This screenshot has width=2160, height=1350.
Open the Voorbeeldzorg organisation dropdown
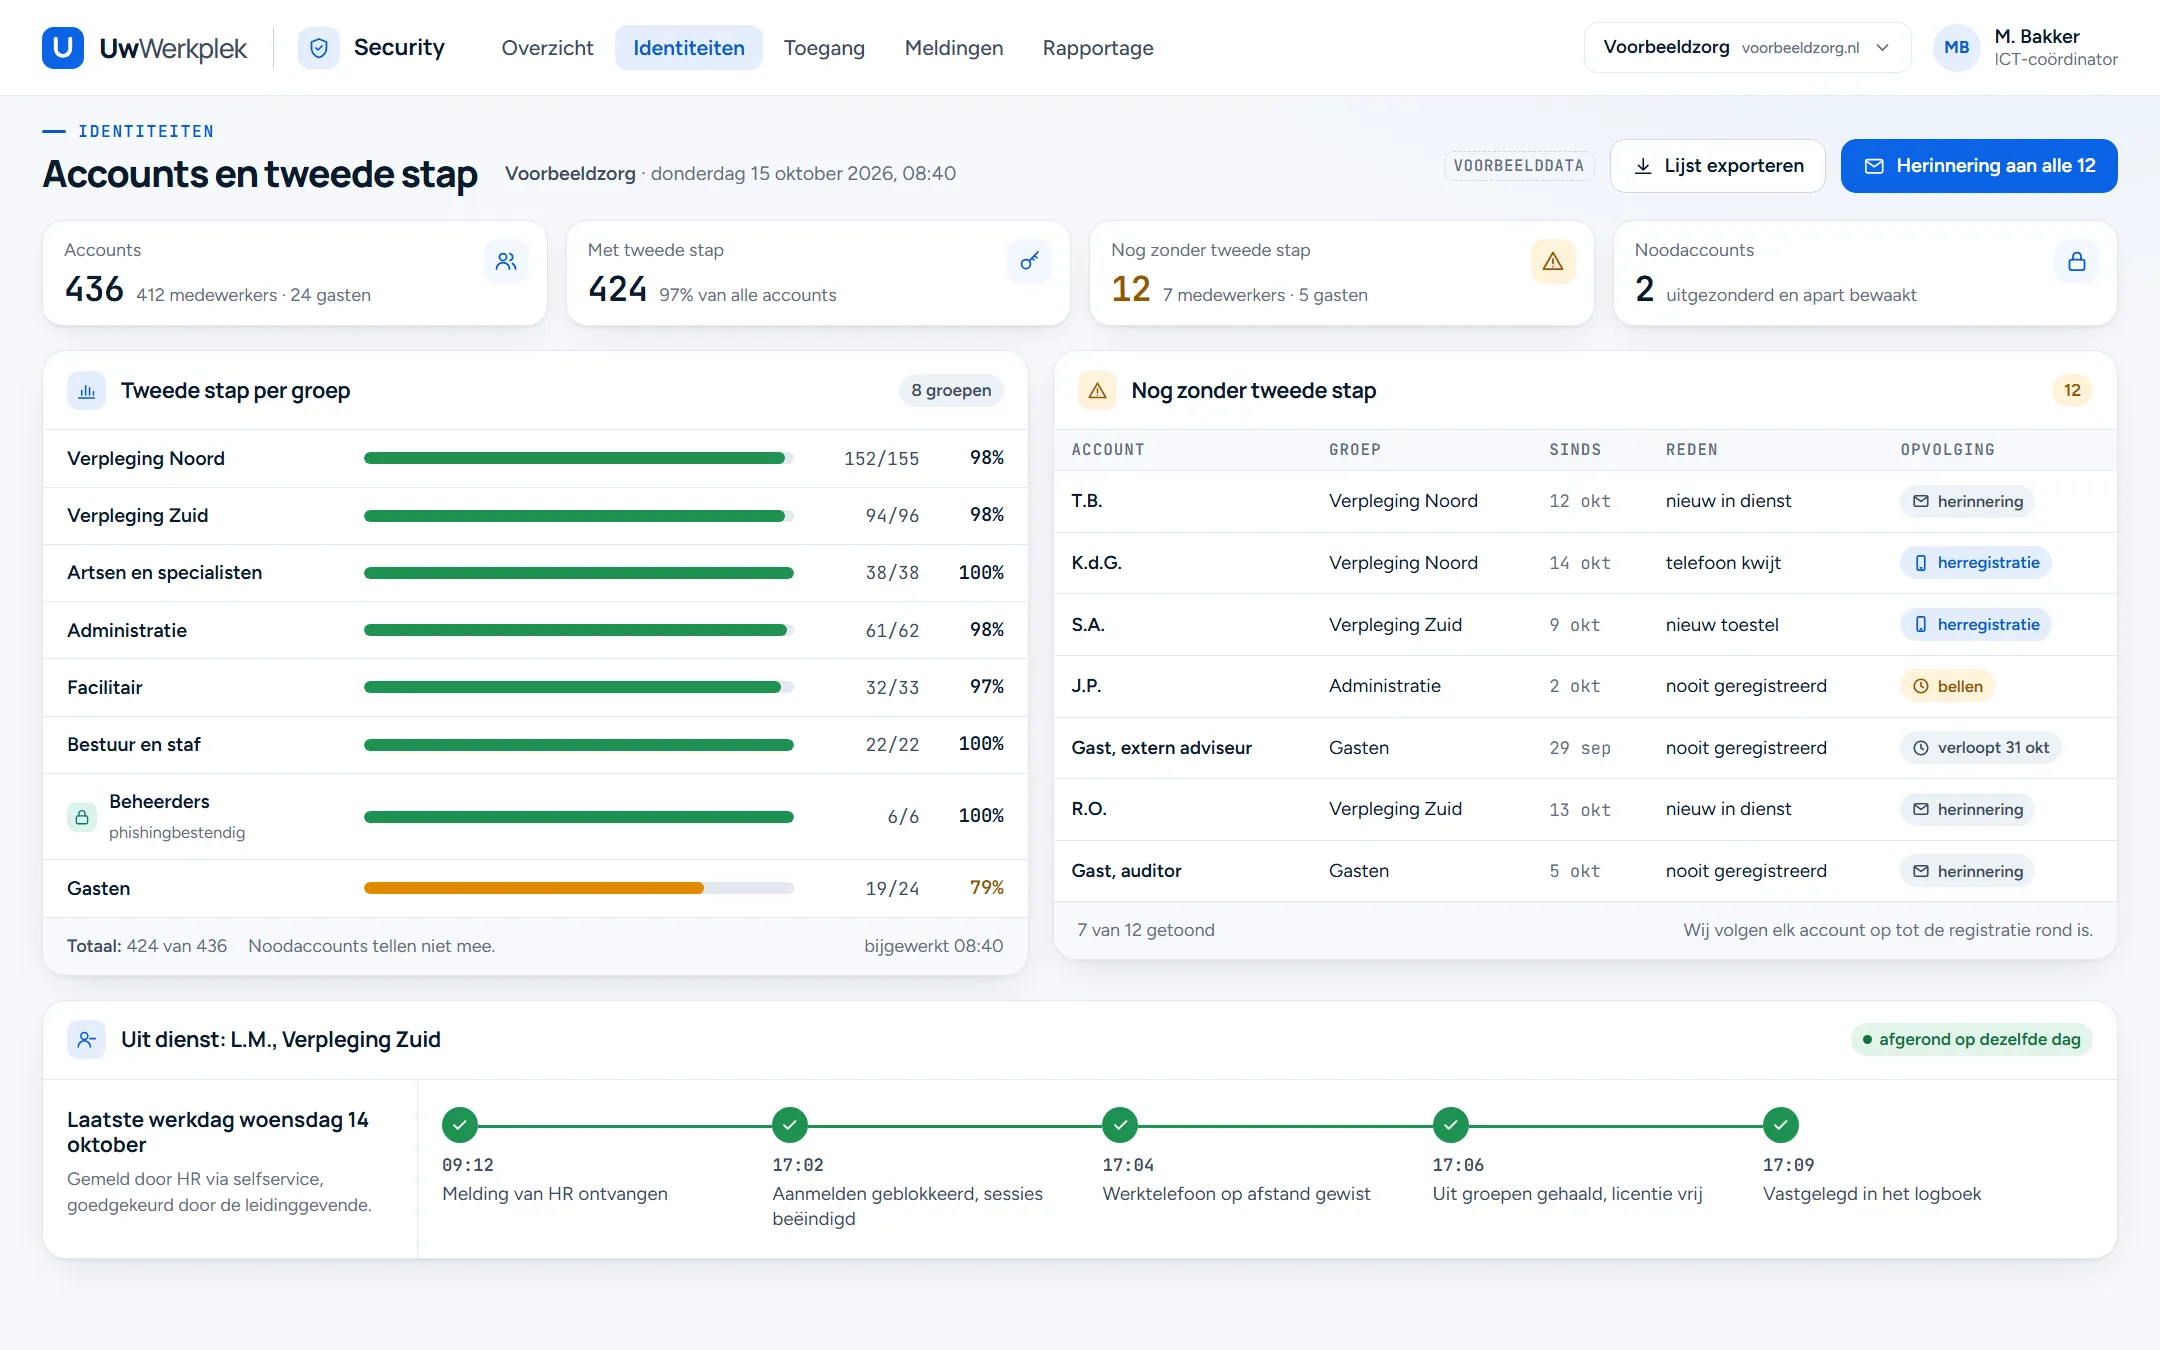click(1747, 48)
